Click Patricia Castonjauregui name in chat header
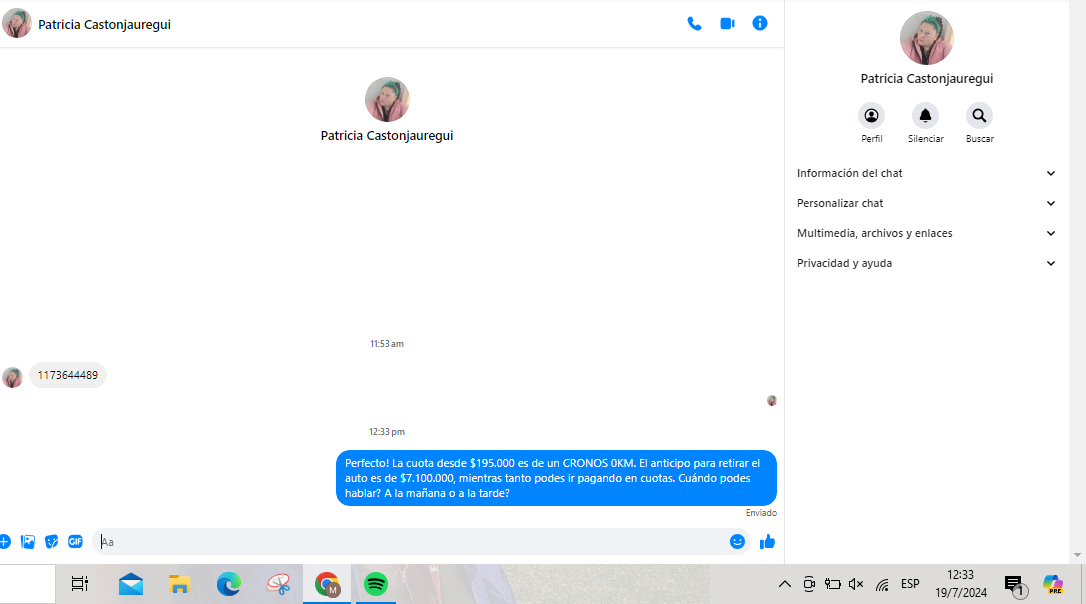Screen dimensions: 1086x604 [105, 24]
